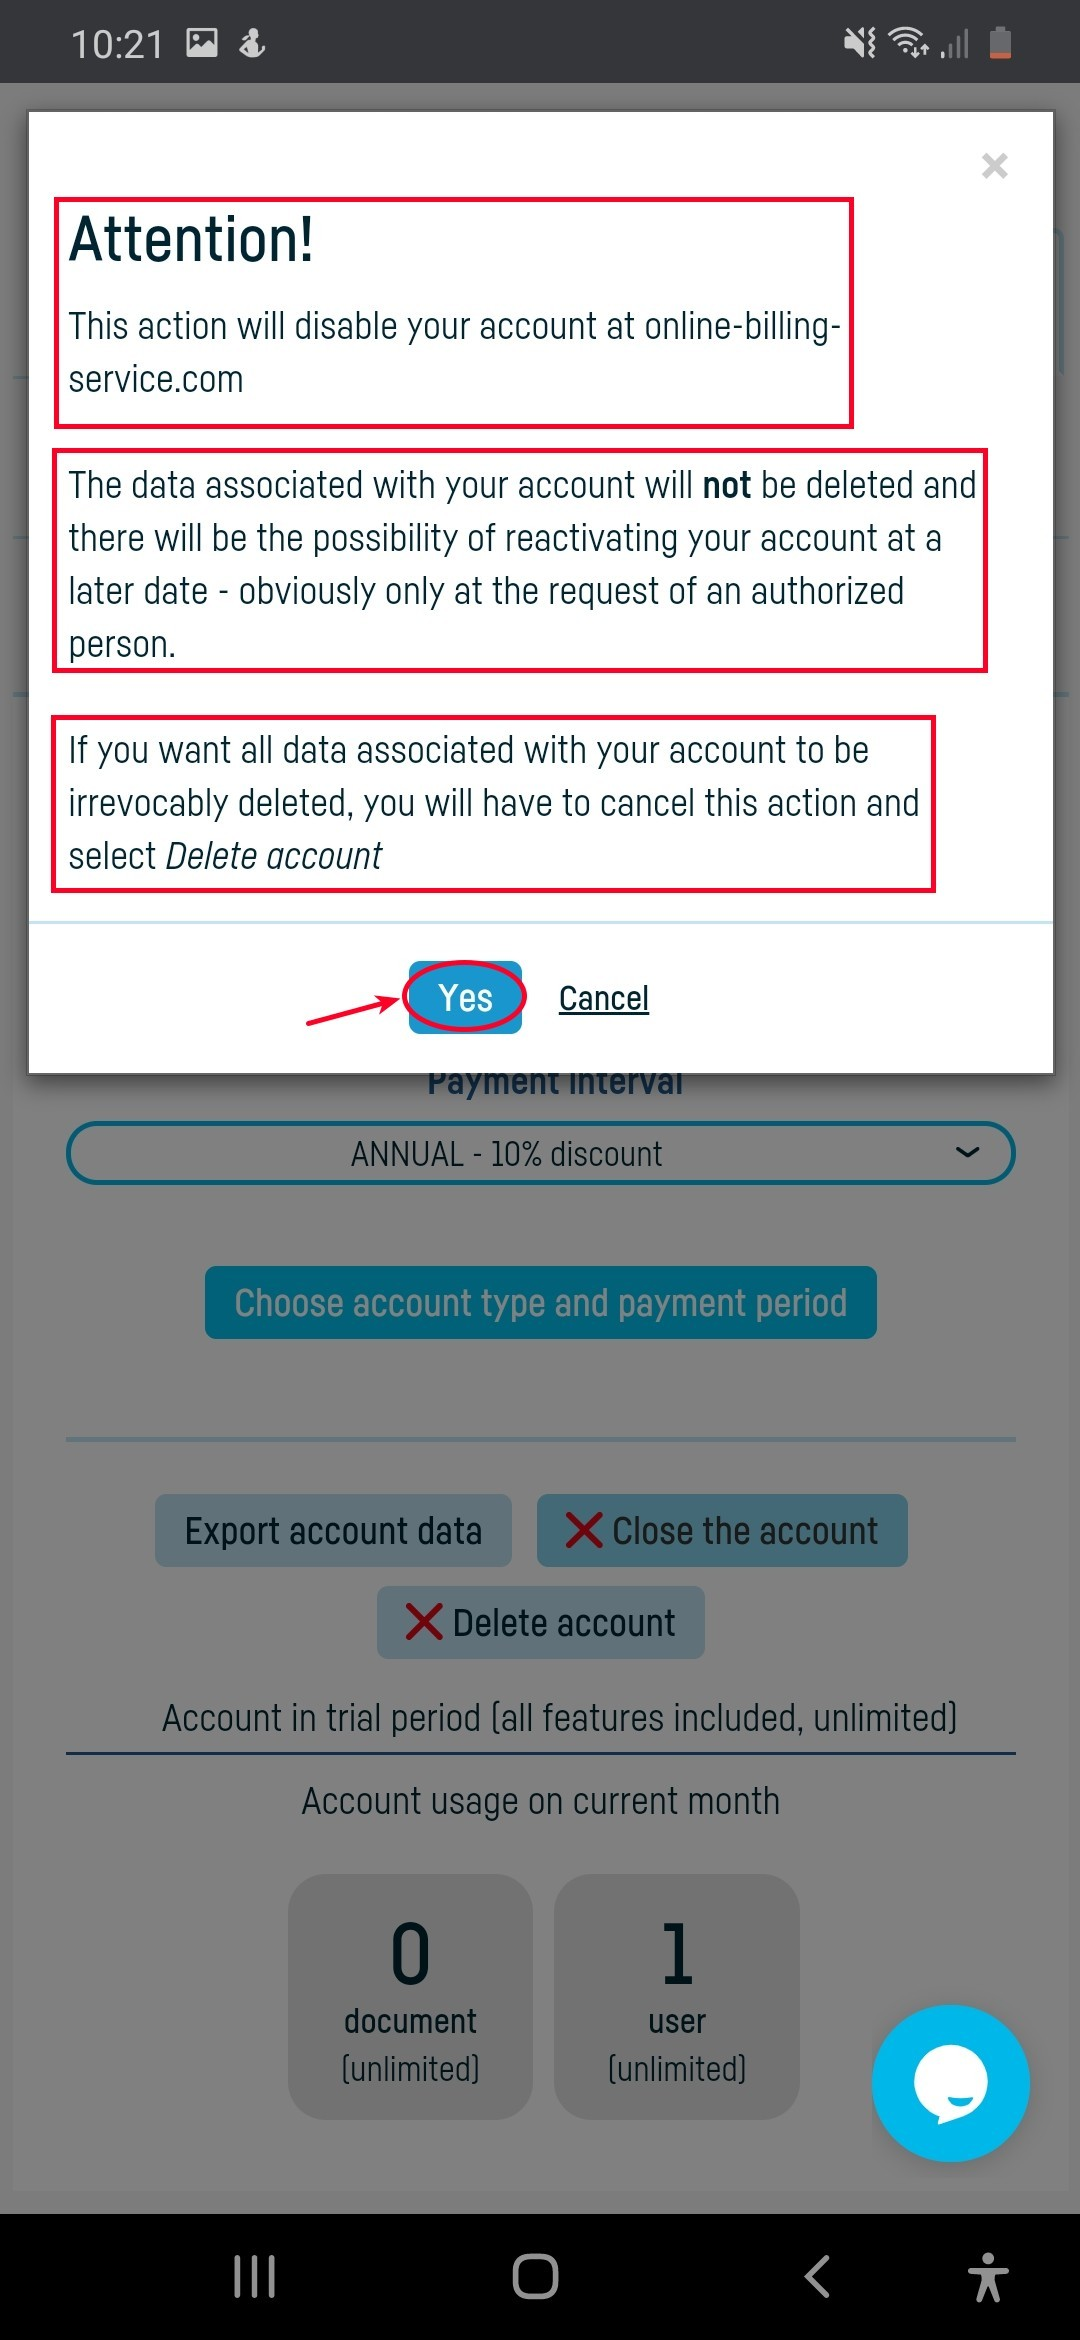
Task: Tap the Android home button icon
Action: 535,2277
